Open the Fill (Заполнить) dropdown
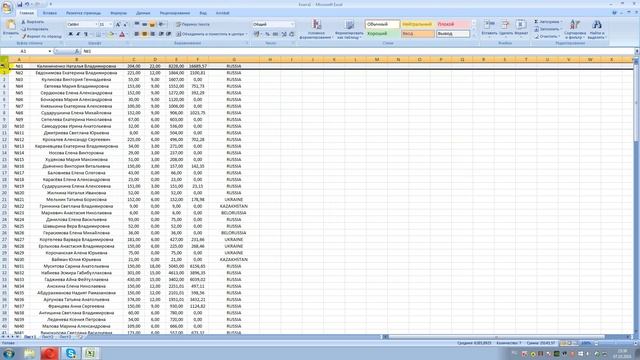This screenshot has width=640, height=360. (548, 29)
